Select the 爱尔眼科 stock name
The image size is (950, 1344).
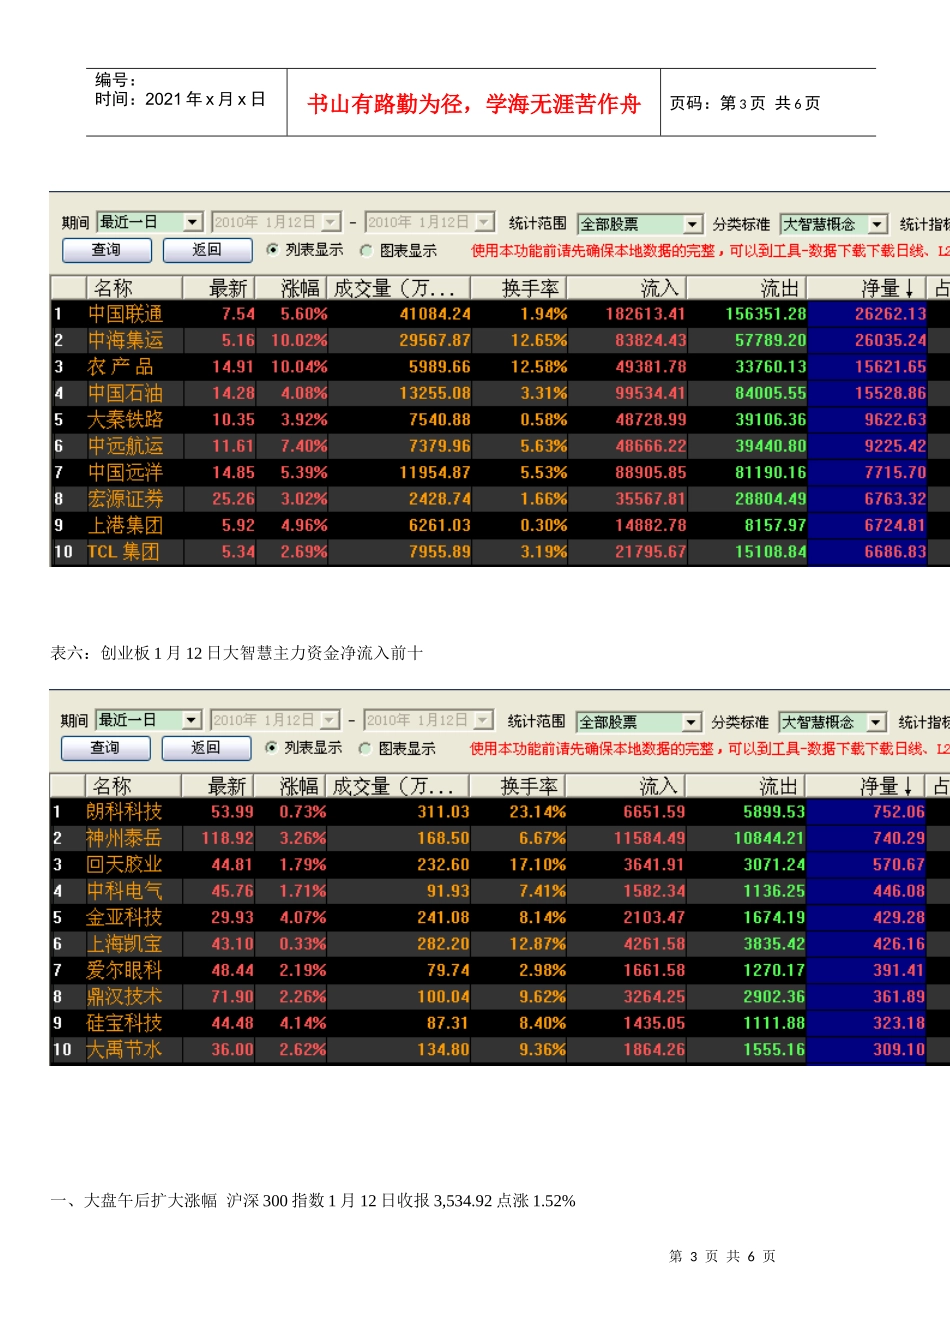pyautogui.click(x=124, y=970)
